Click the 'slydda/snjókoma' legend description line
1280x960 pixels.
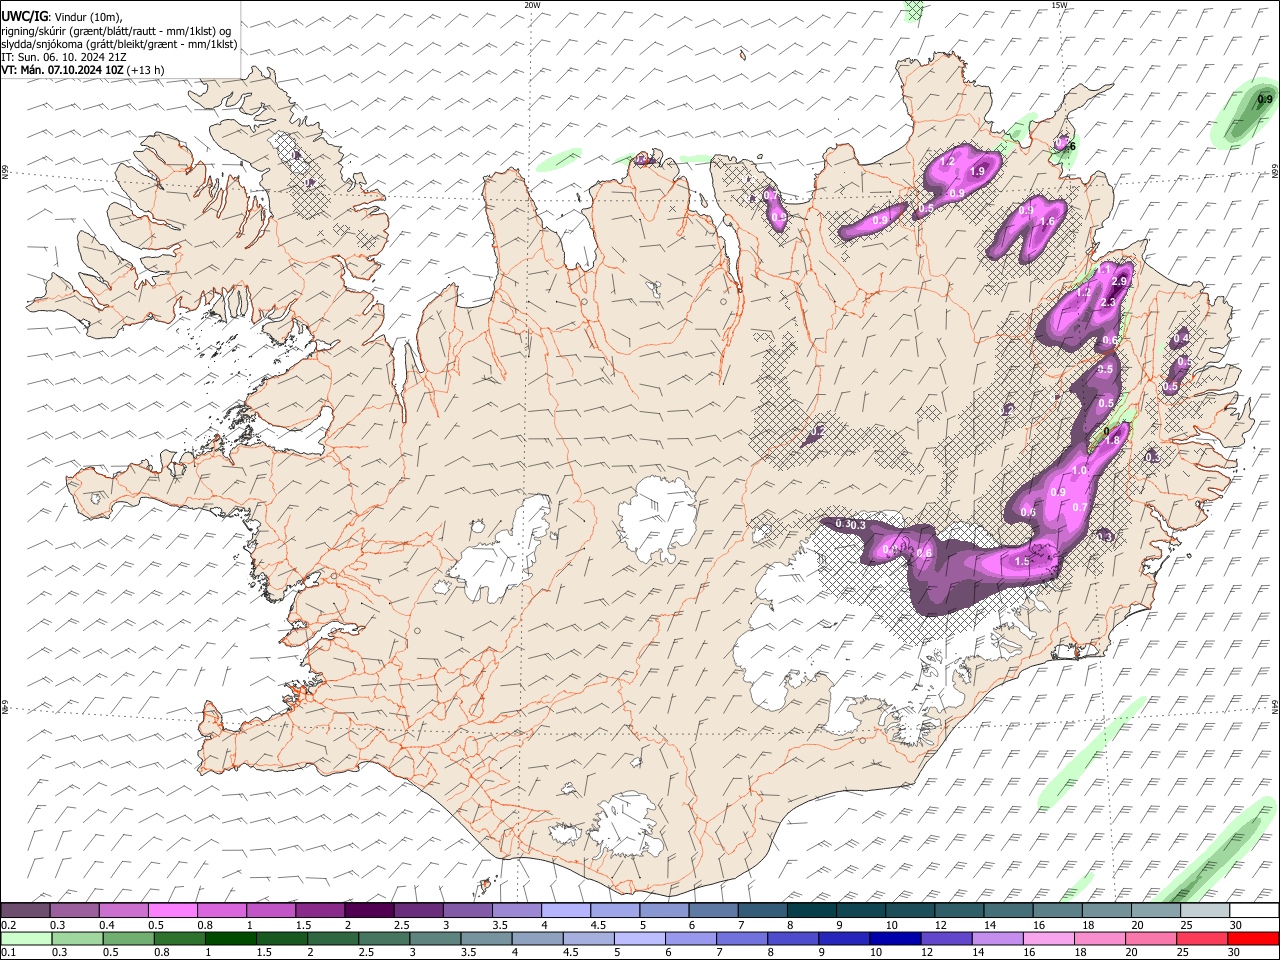coord(119,44)
